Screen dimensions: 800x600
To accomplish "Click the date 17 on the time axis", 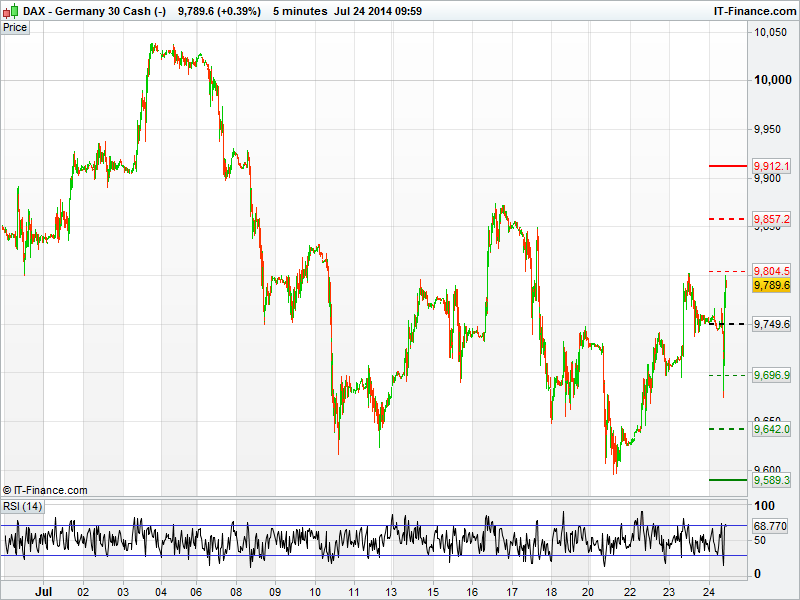I will 511,591.
